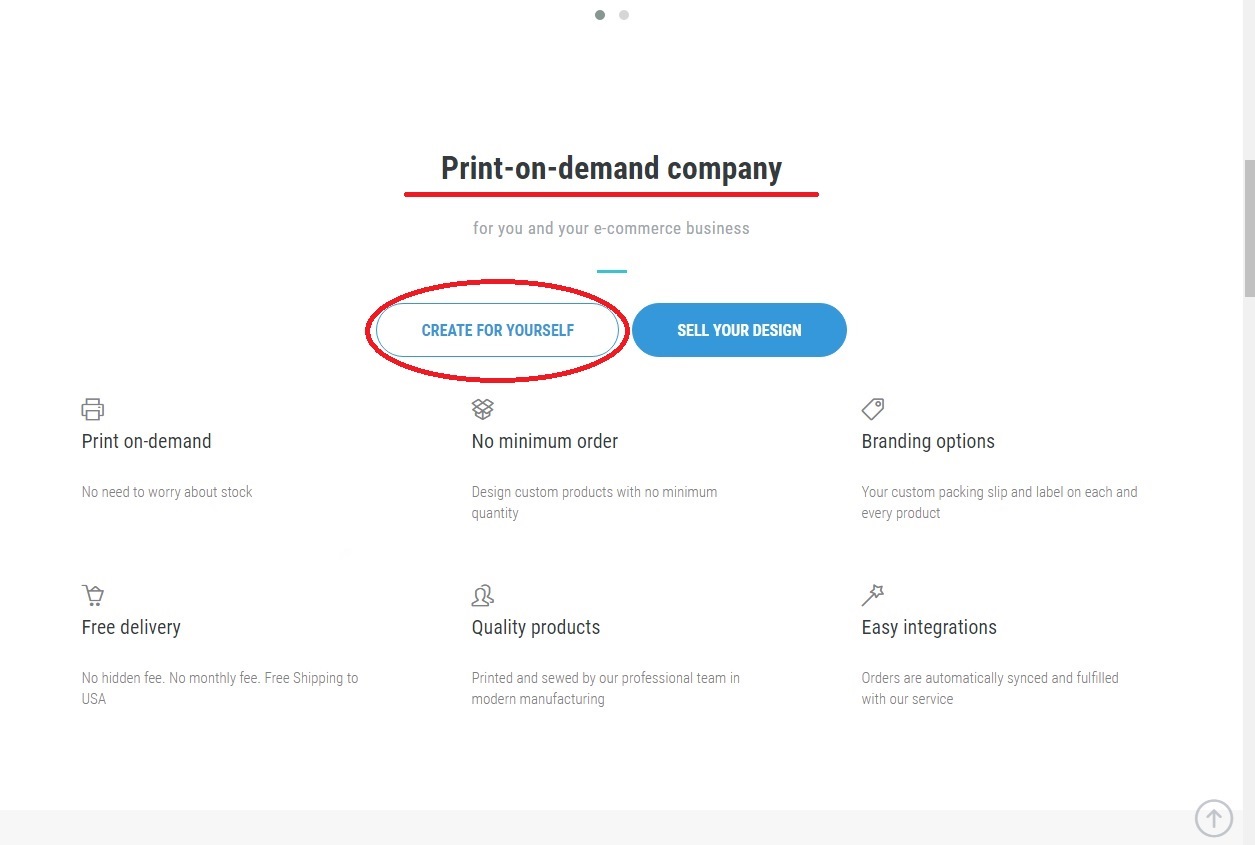Click the Print on-demand feature title
The width and height of the screenshot is (1255, 845).
coord(146,441)
